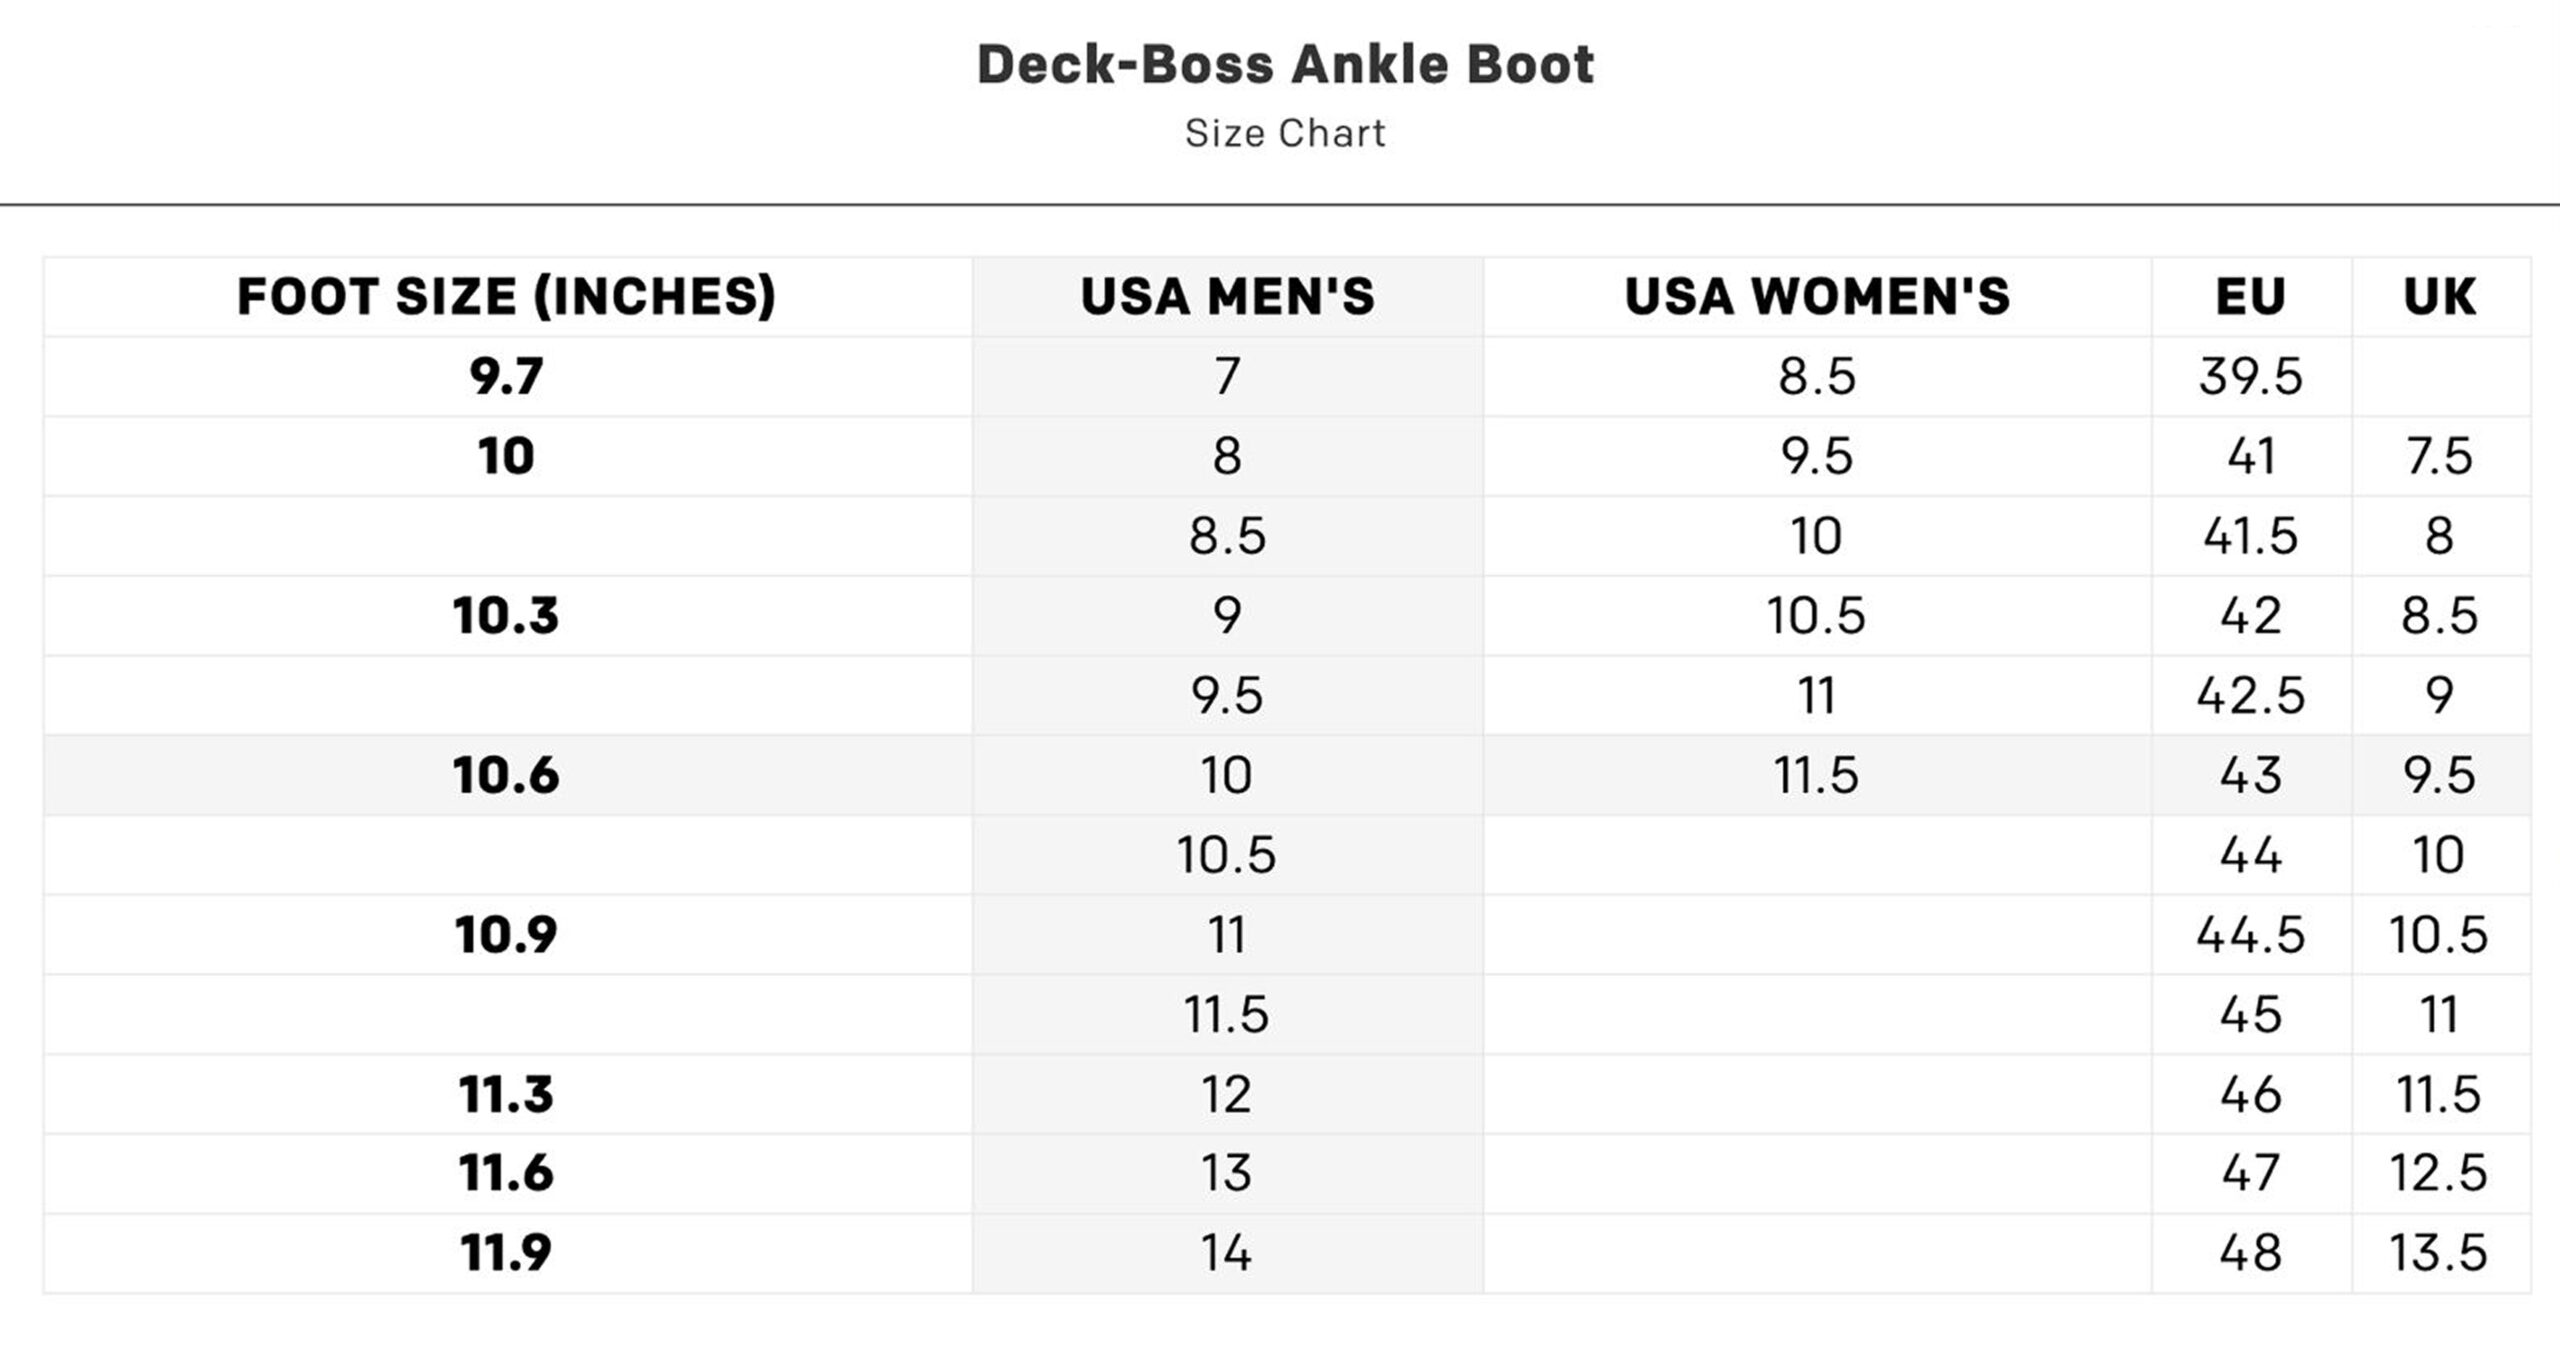Viewport: 2560px width, 1366px height.
Task: Click the USA MEN'S column header
Action: (1227, 296)
